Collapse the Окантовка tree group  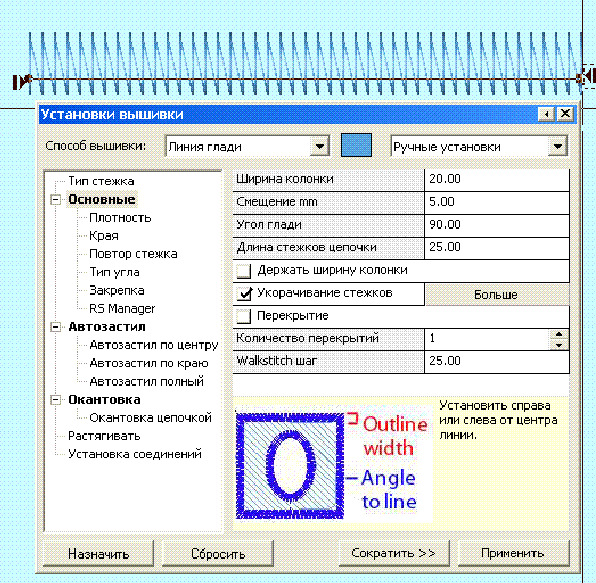click(56, 400)
